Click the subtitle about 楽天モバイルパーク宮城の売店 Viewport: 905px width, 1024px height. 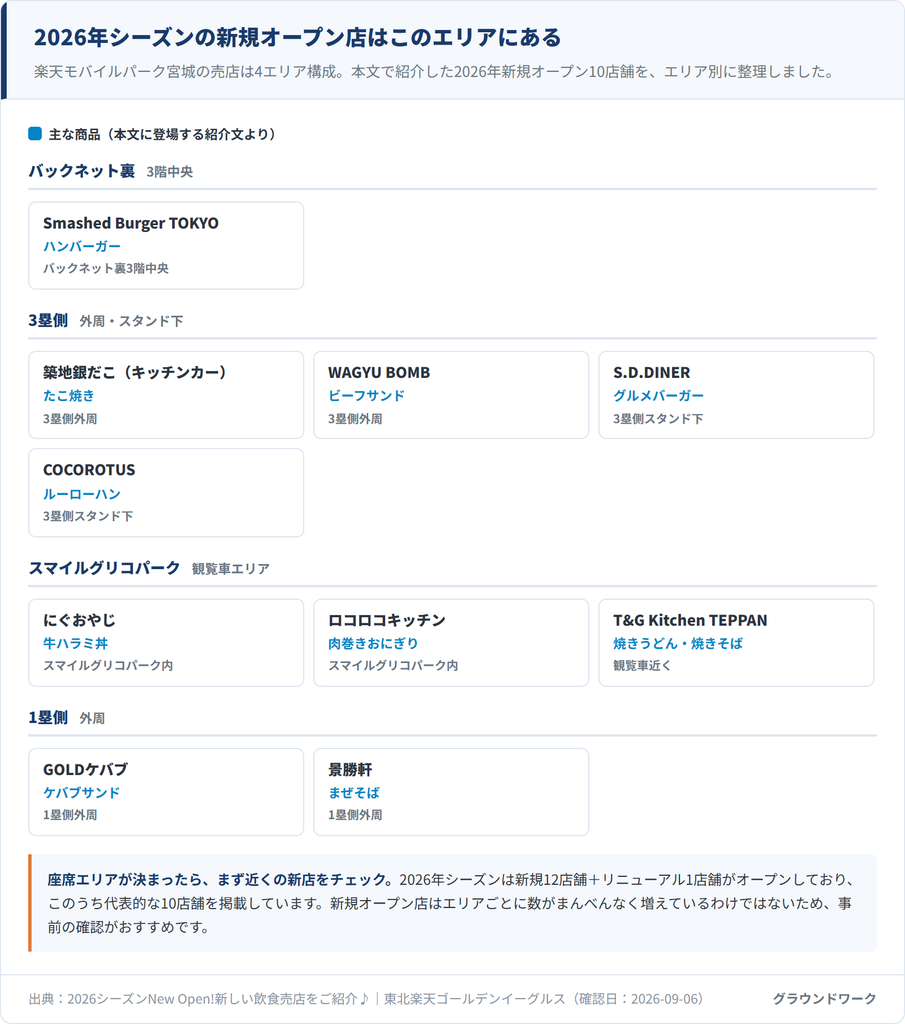coord(436,72)
